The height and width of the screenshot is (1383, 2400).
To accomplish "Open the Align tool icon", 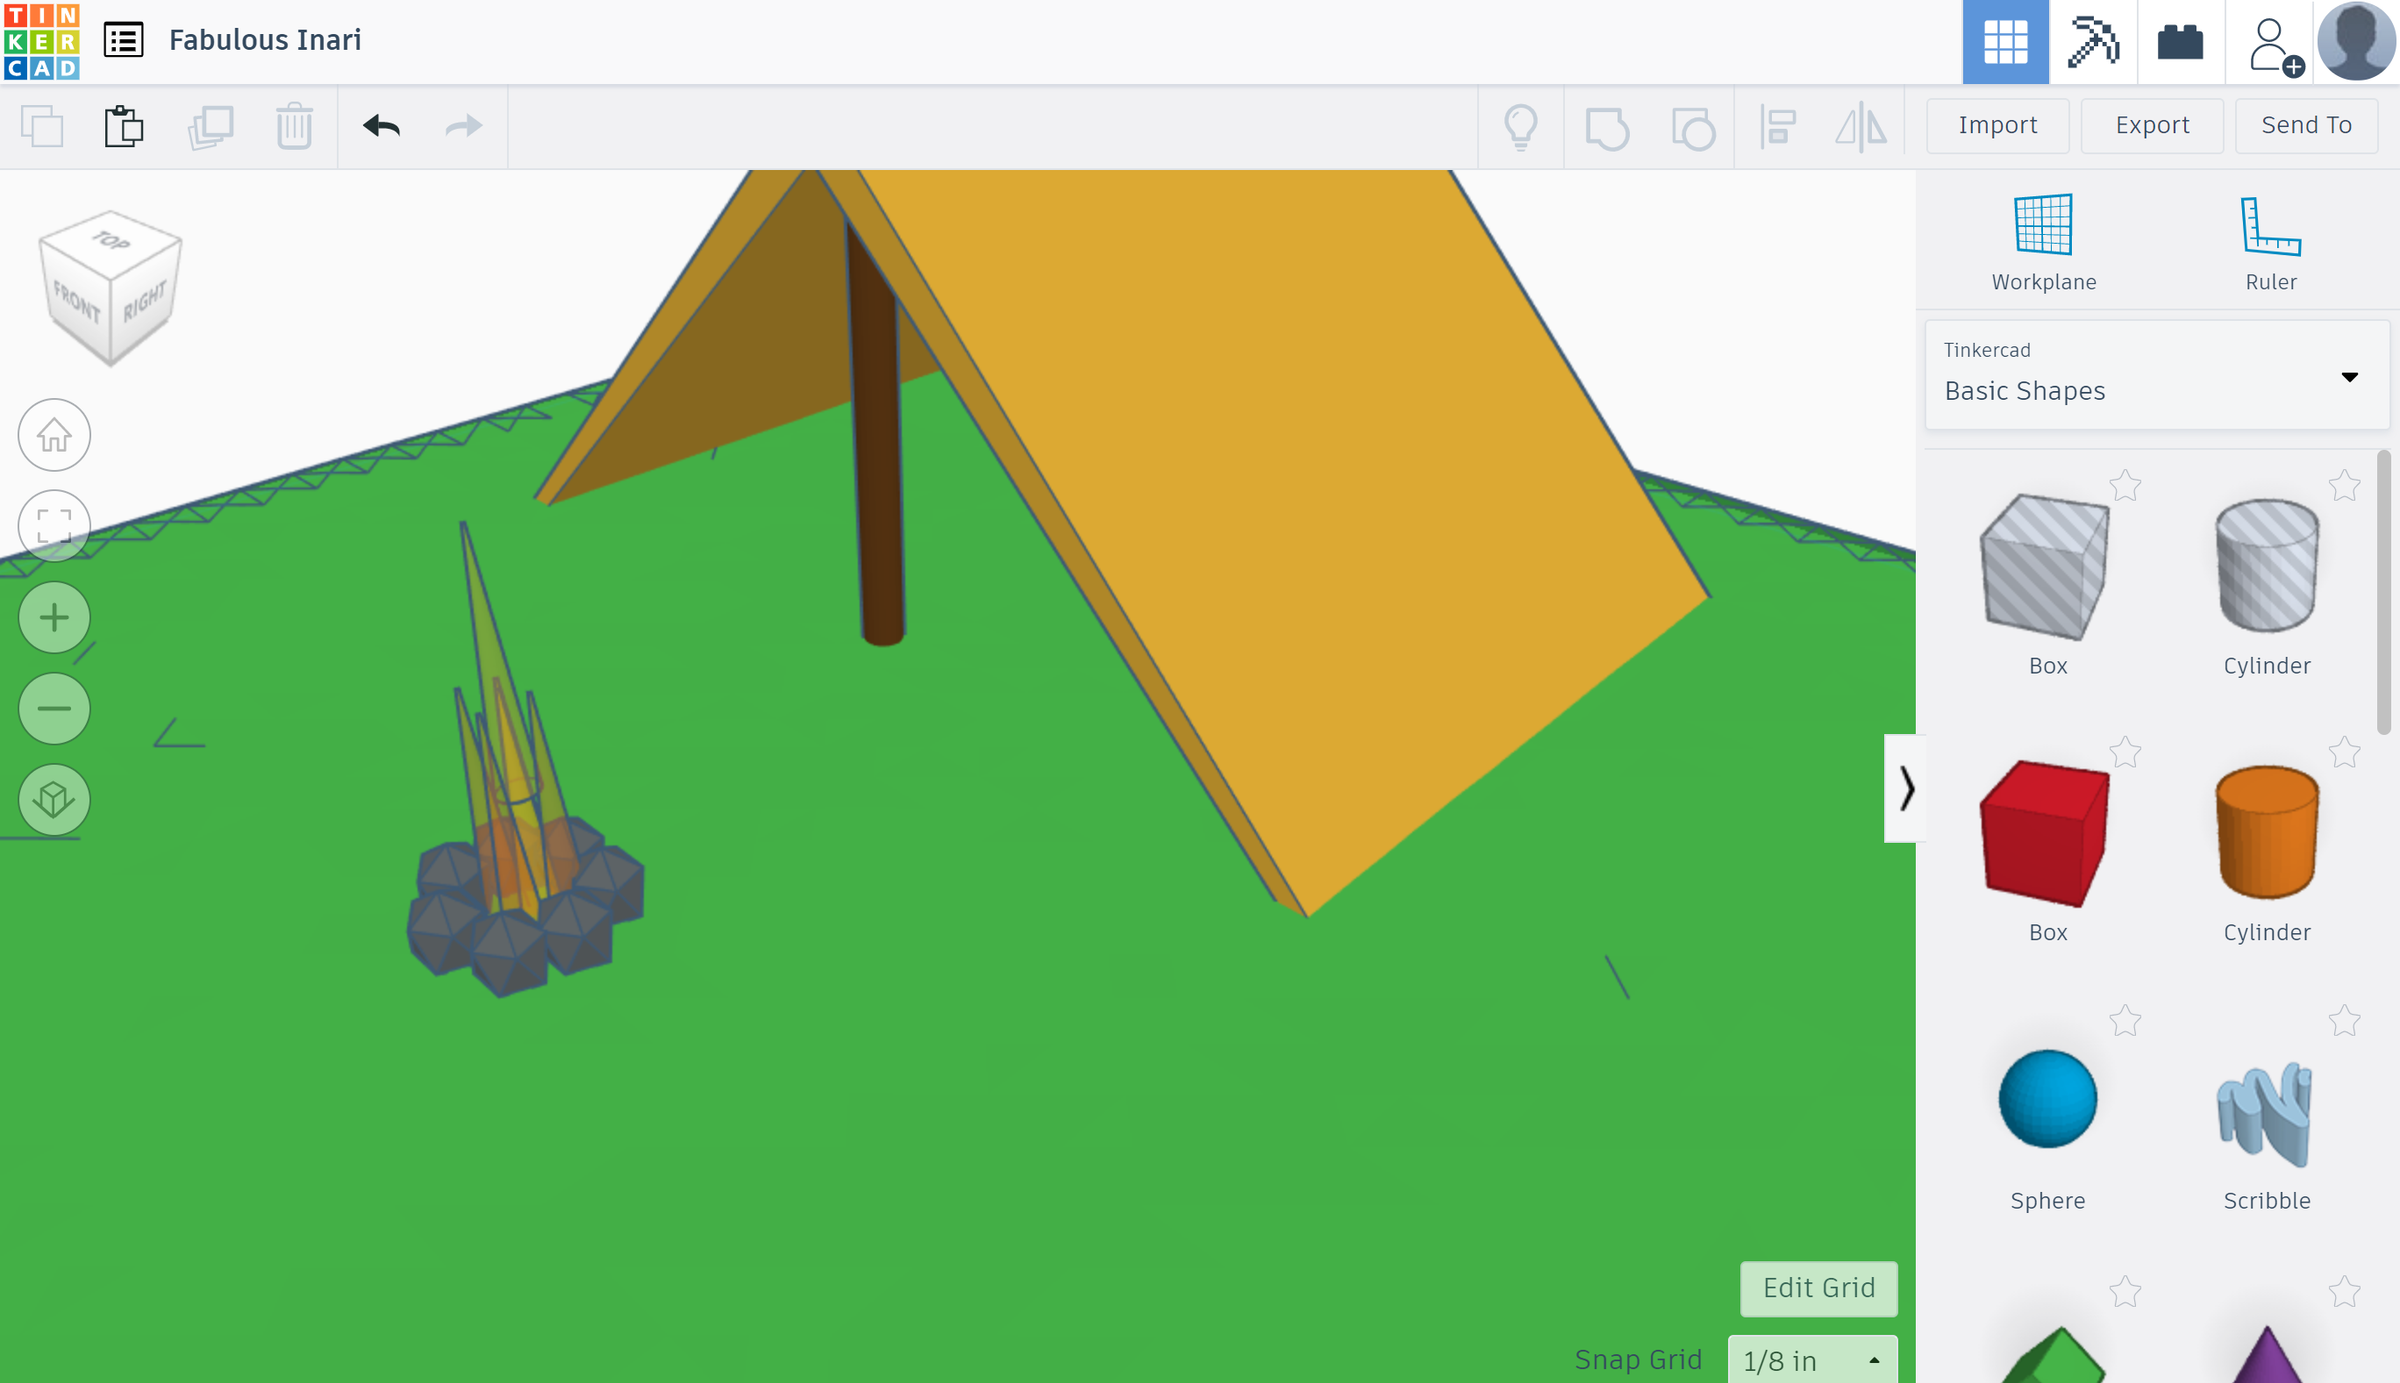I will (1779, 127).
